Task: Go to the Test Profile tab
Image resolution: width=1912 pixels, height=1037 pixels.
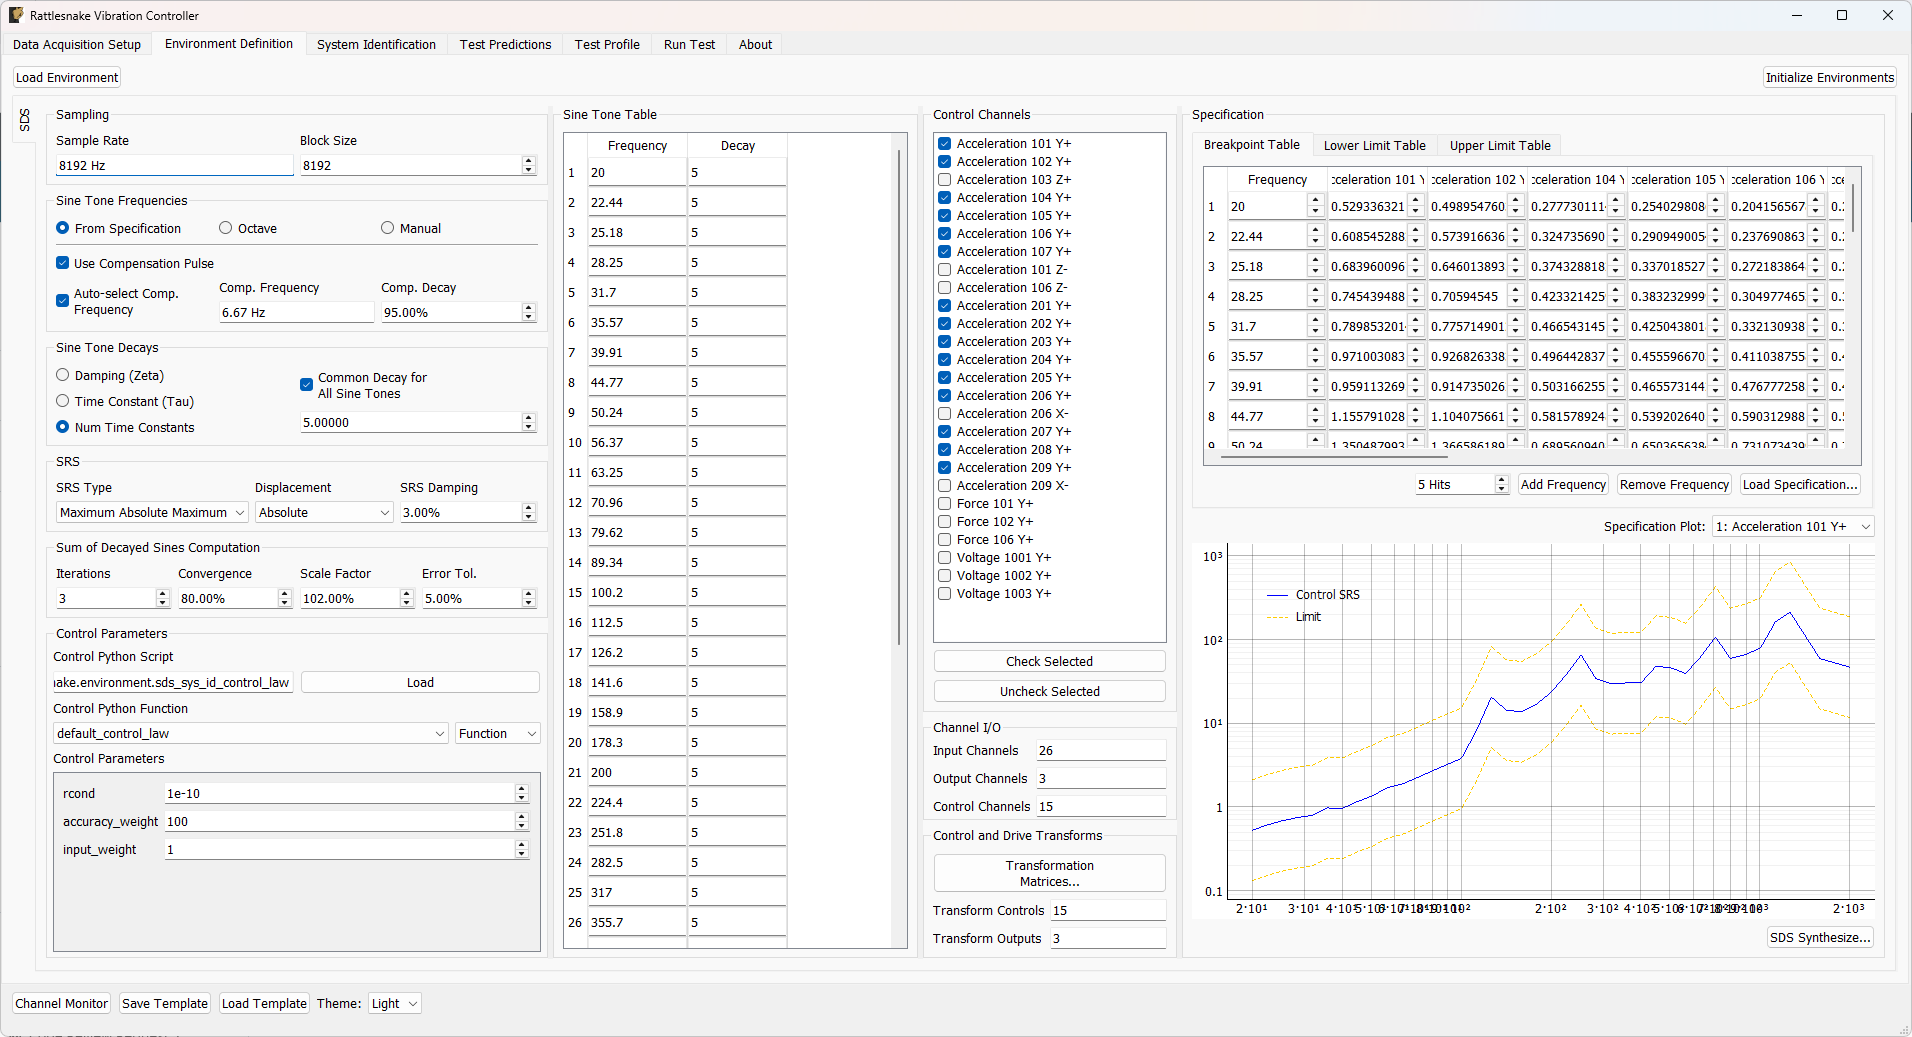Action: [x=607, y=44]
